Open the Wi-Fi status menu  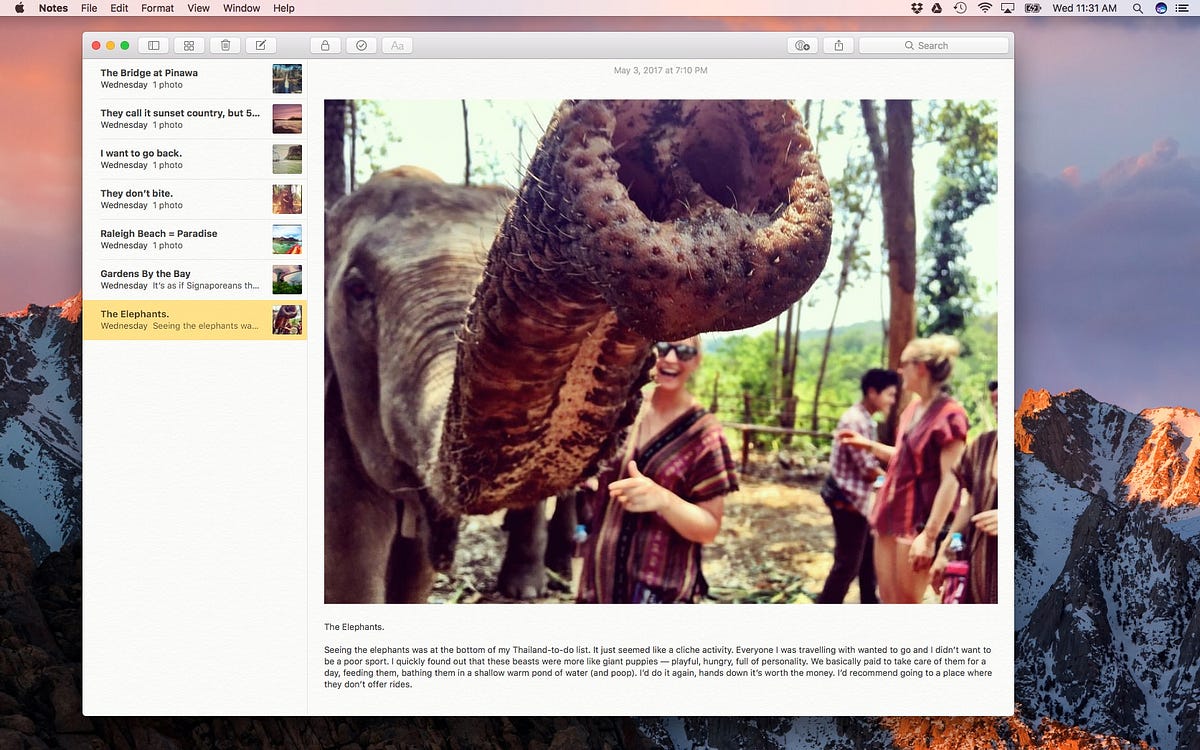click(984, 8)
